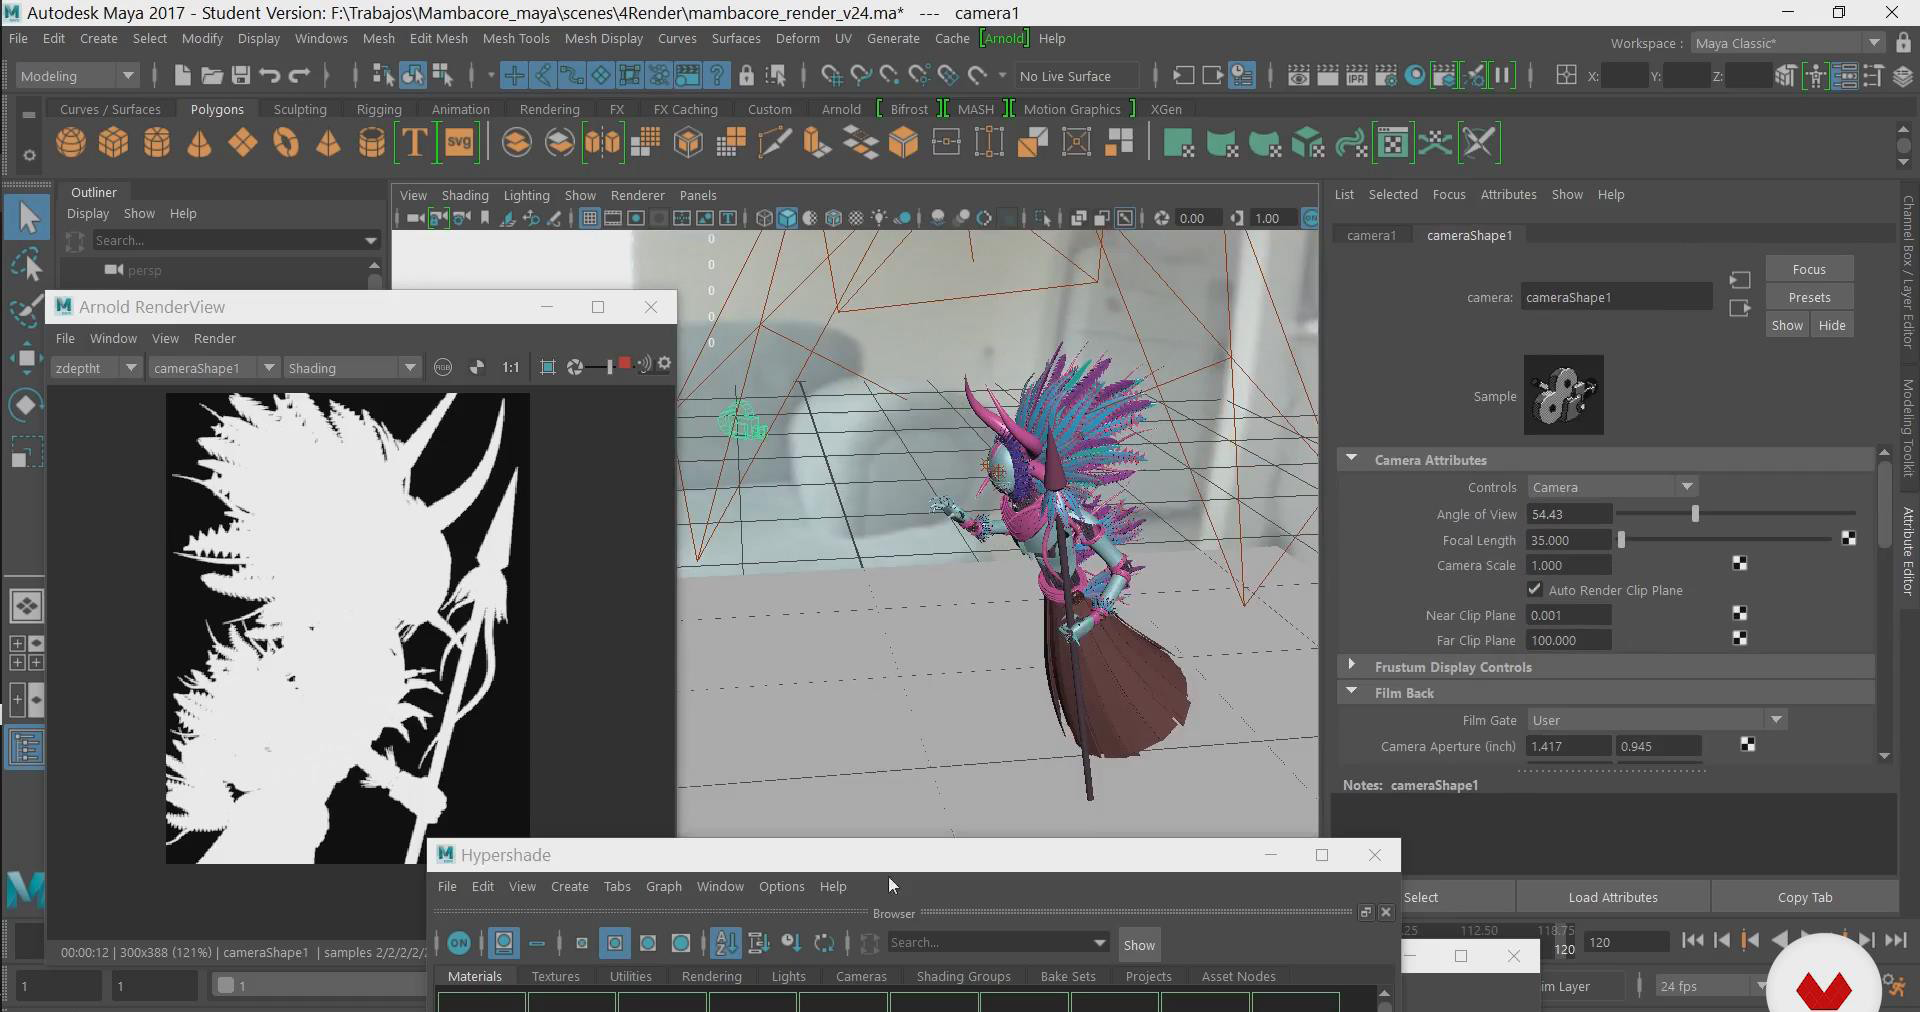
Task: Click the Save Scene floppy icon
Action: [x=240, y=75]
